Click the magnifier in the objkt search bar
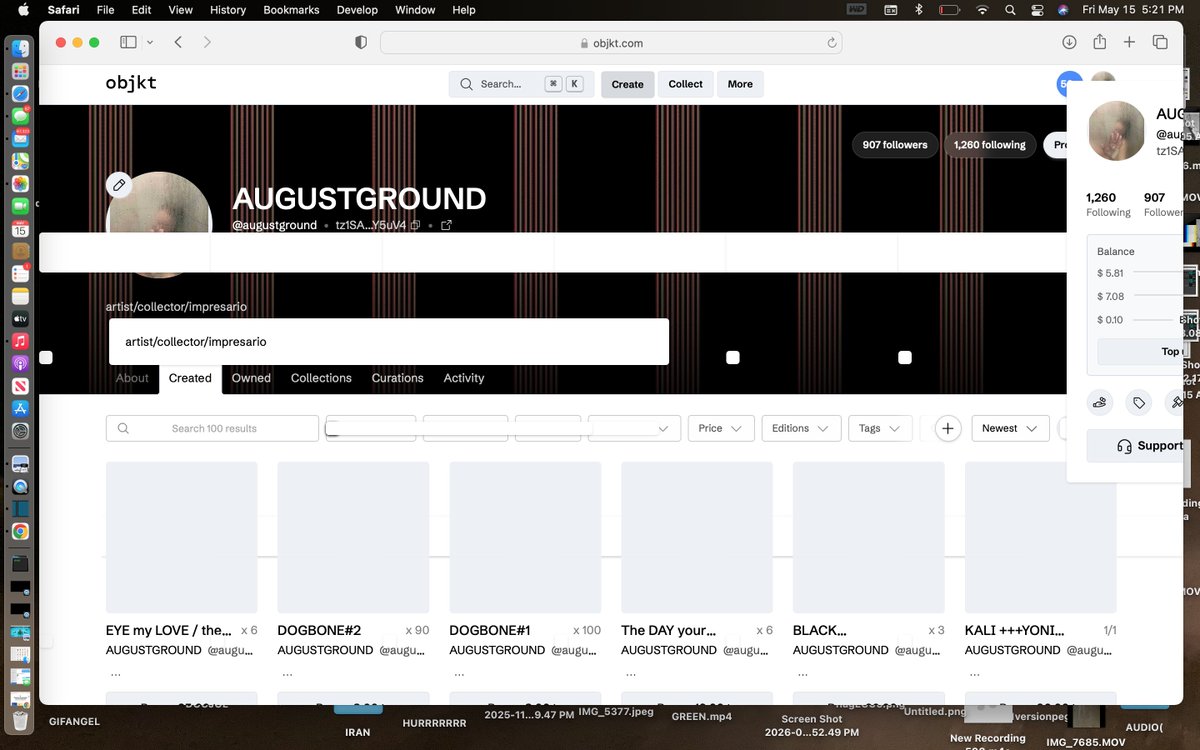 tap(466, 84)
